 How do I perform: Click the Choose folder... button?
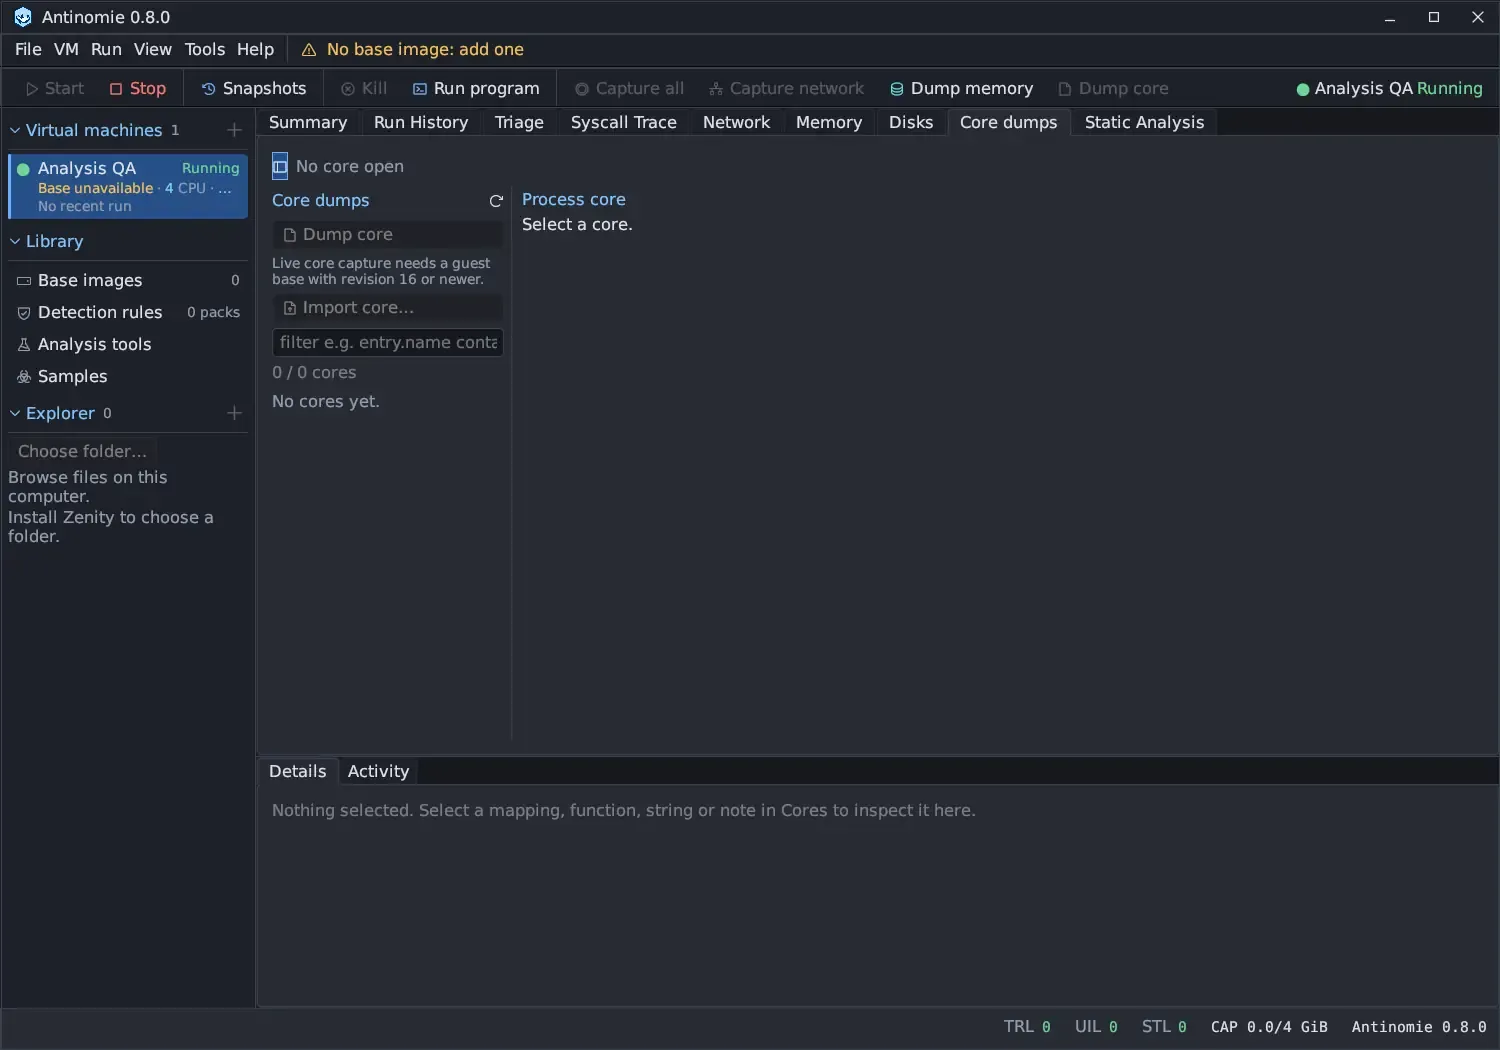[82, 451]
